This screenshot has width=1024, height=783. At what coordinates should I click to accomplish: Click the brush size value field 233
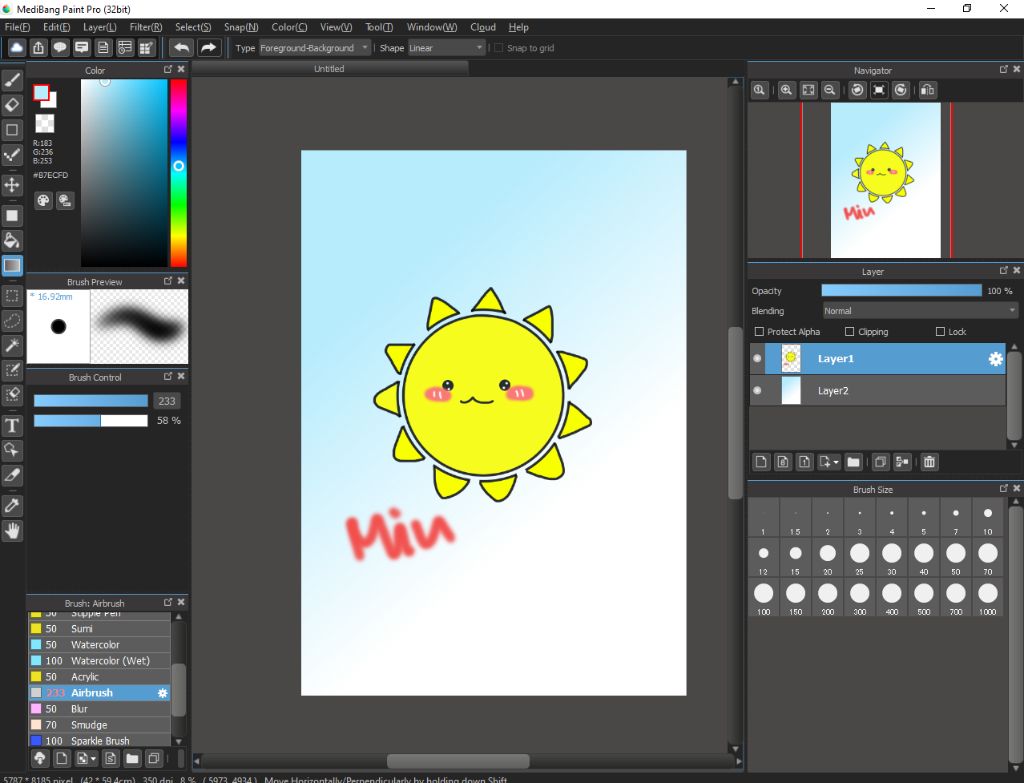167,401
